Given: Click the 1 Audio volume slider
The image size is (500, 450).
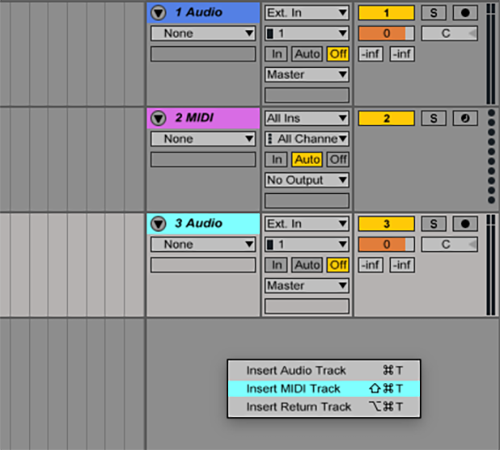Looking at the screenshot, I should pyautogui.click(x=386, y=33).
